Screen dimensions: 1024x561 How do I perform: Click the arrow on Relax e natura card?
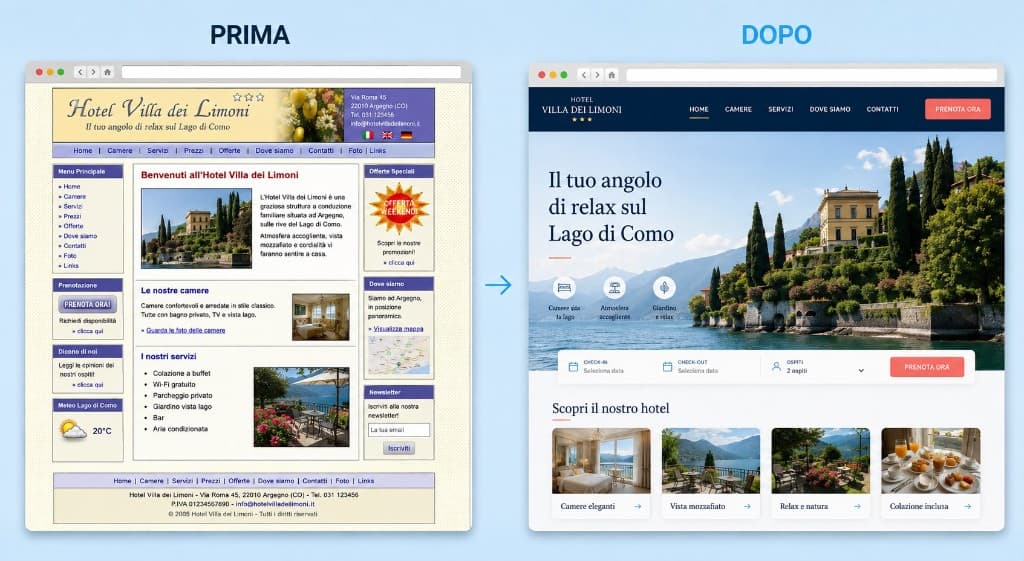point(857,506)
